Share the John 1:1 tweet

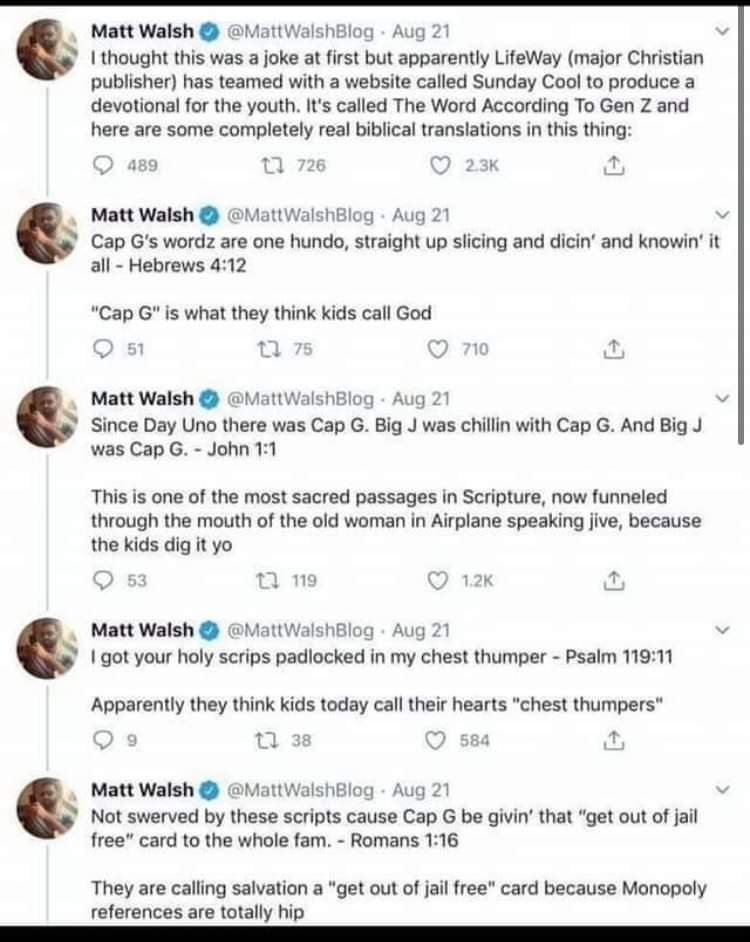[615, 580]
